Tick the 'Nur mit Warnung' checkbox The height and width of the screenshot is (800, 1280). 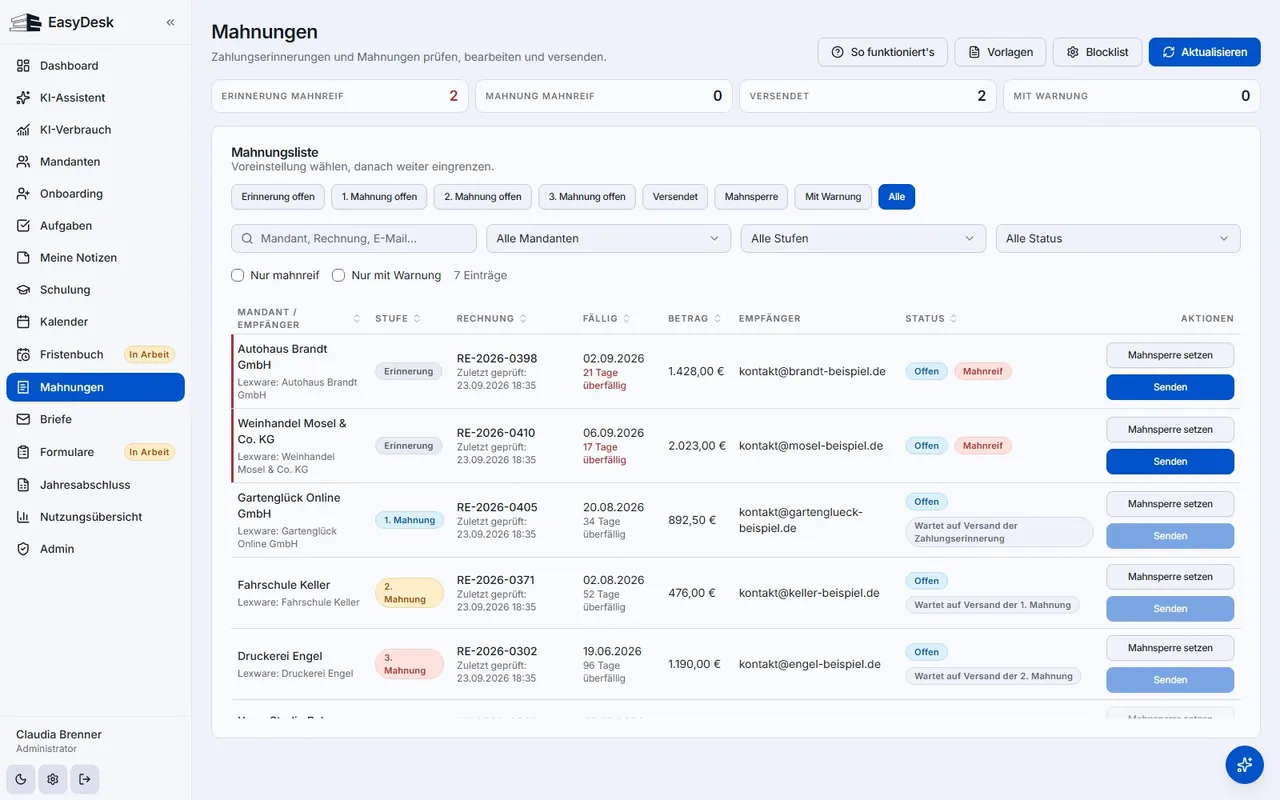339,275
